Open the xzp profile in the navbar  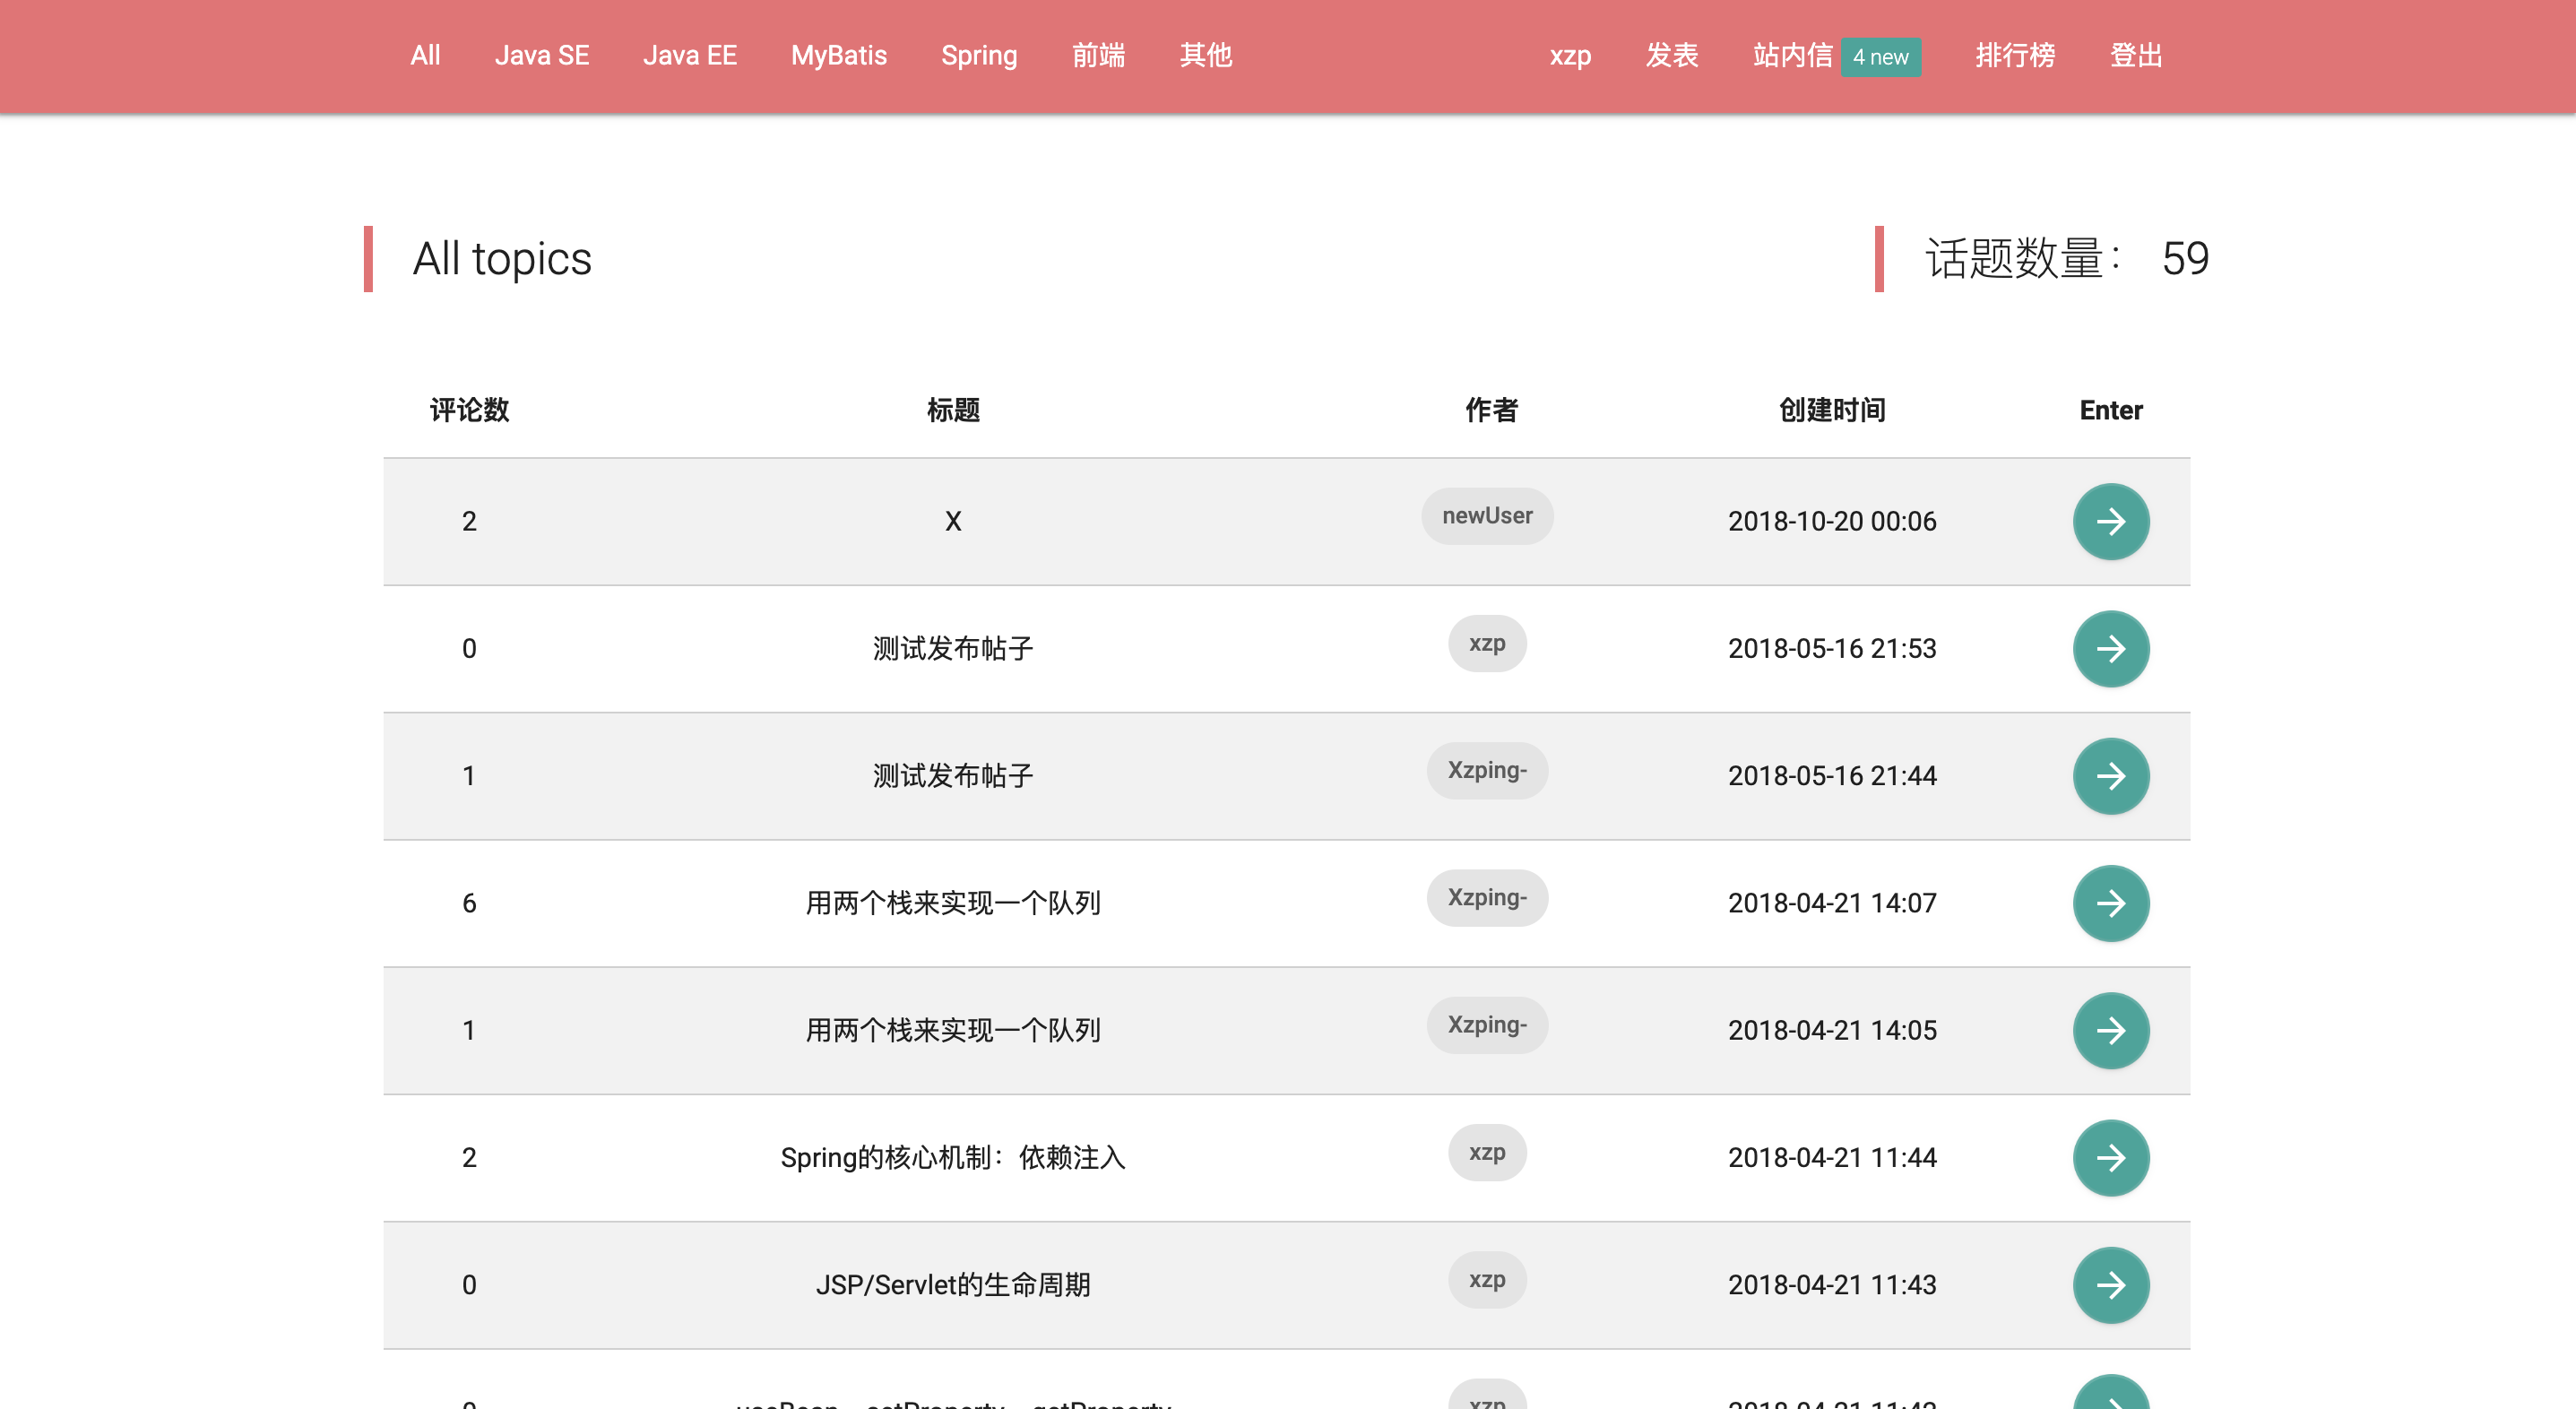1569,55
